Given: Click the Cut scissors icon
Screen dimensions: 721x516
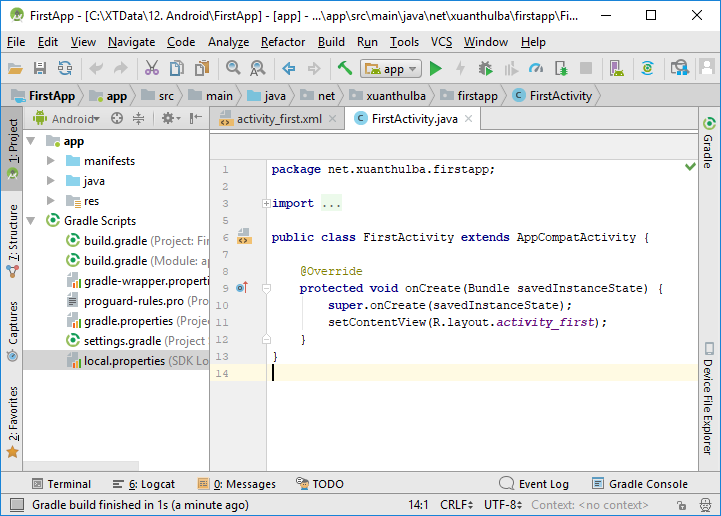Looking at the screenshot, I should 152,69.
